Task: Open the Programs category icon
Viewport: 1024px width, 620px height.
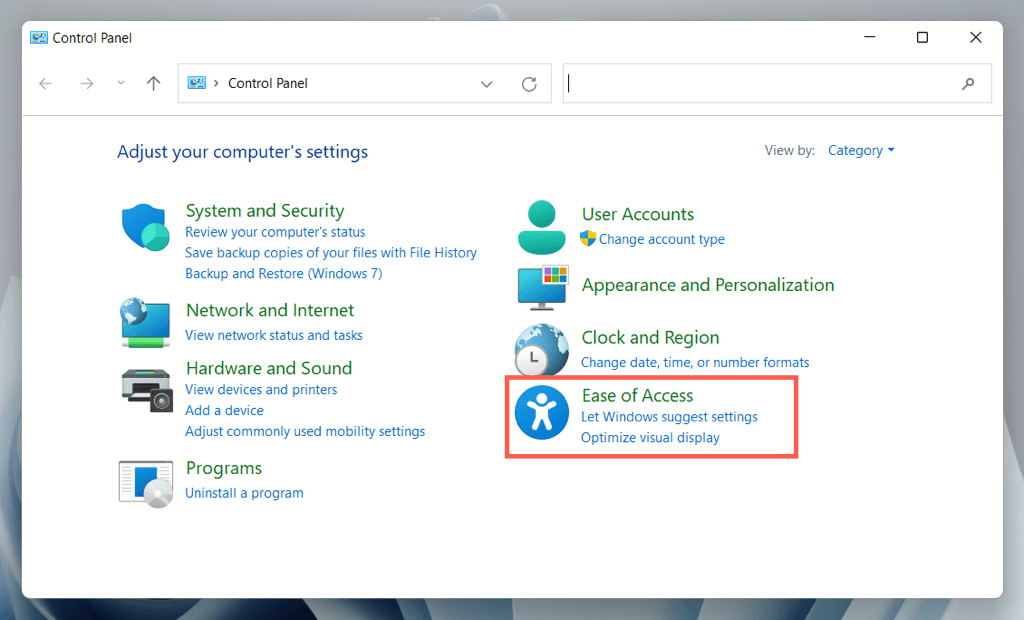Action: click(x=146, y=482)
